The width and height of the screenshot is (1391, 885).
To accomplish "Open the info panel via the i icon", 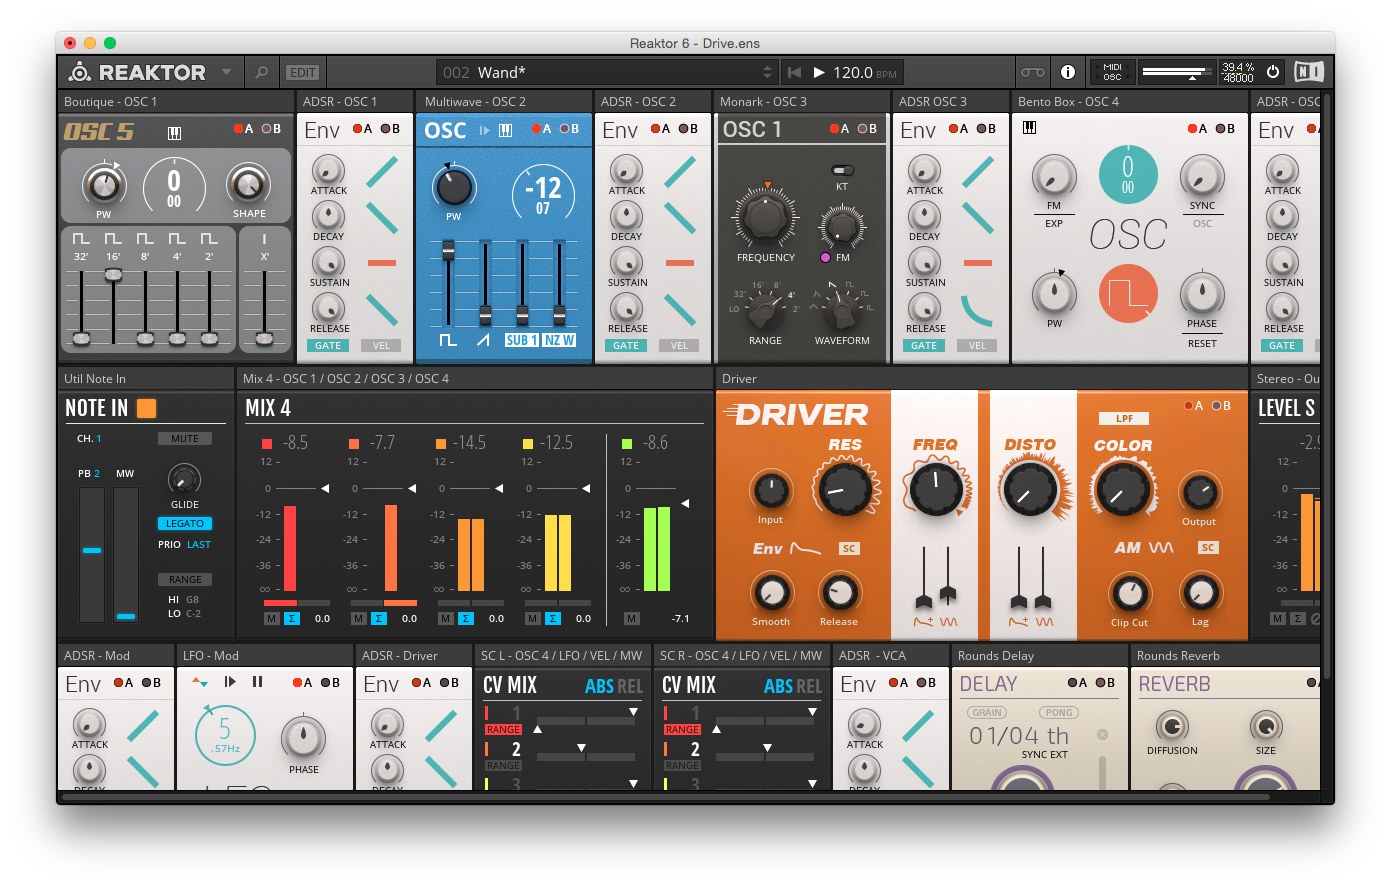I will (x=1067, y=72).
